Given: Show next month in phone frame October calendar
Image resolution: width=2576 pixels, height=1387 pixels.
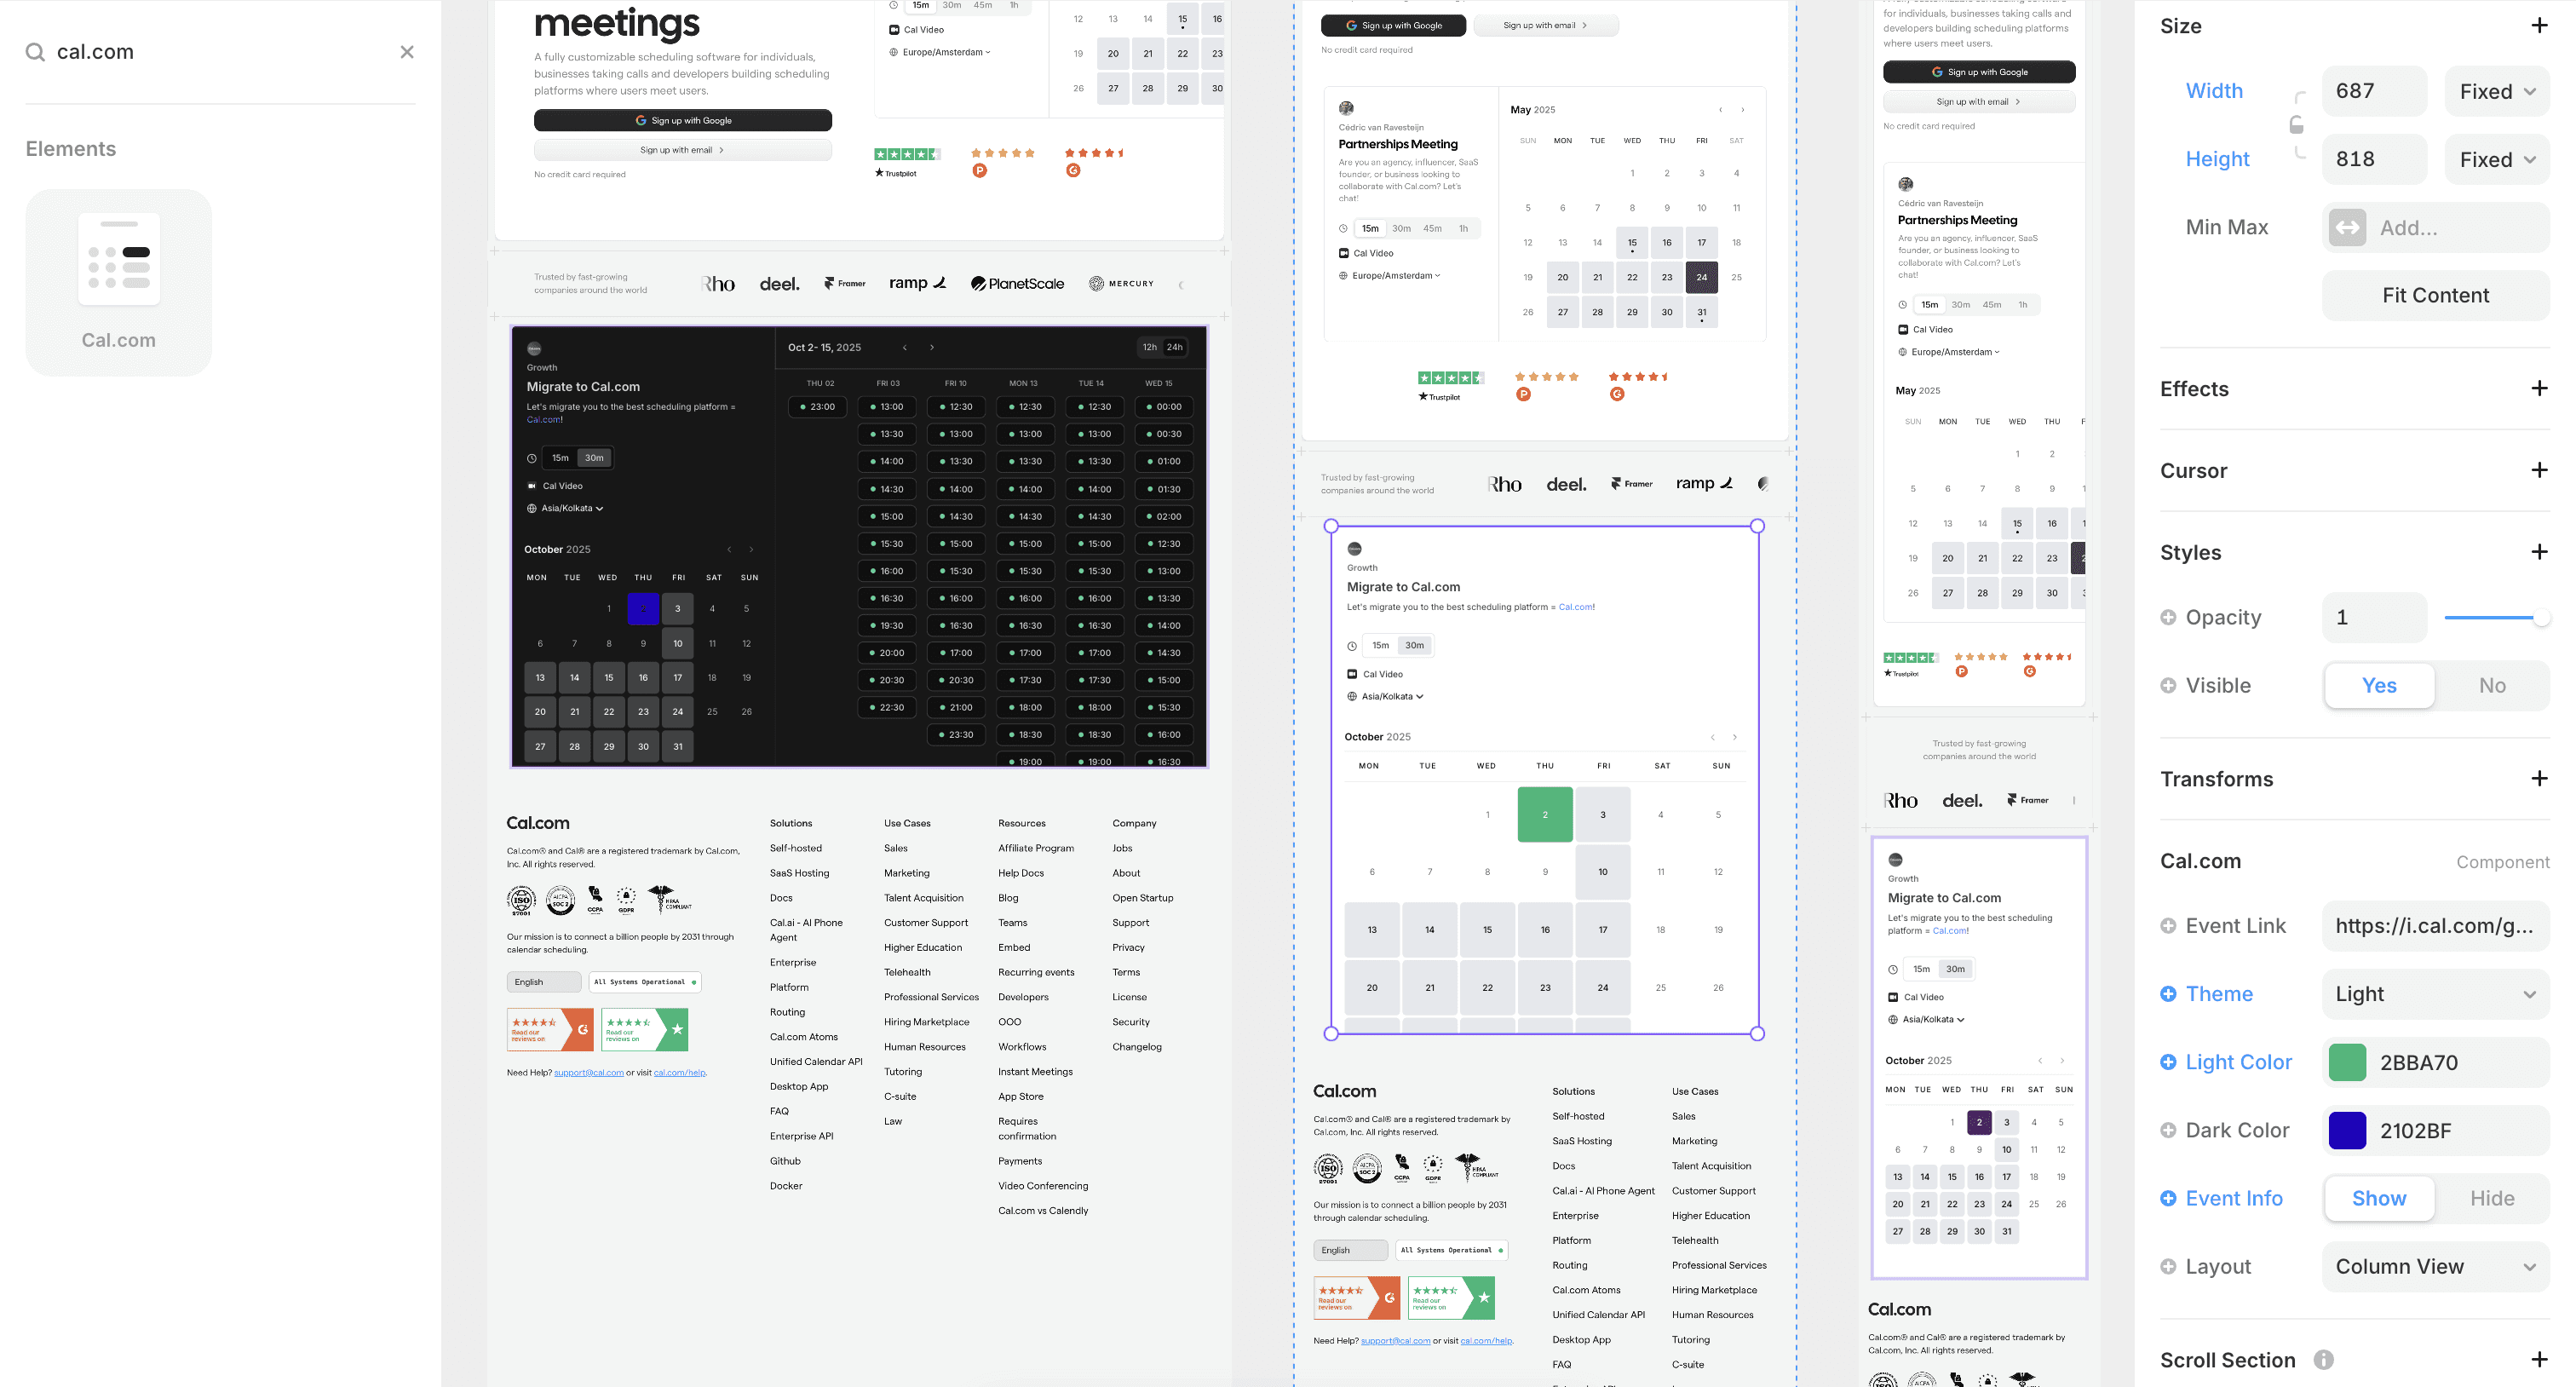Looking at the screenshot, I should pyautogui.click(x=2062, y=1061).
